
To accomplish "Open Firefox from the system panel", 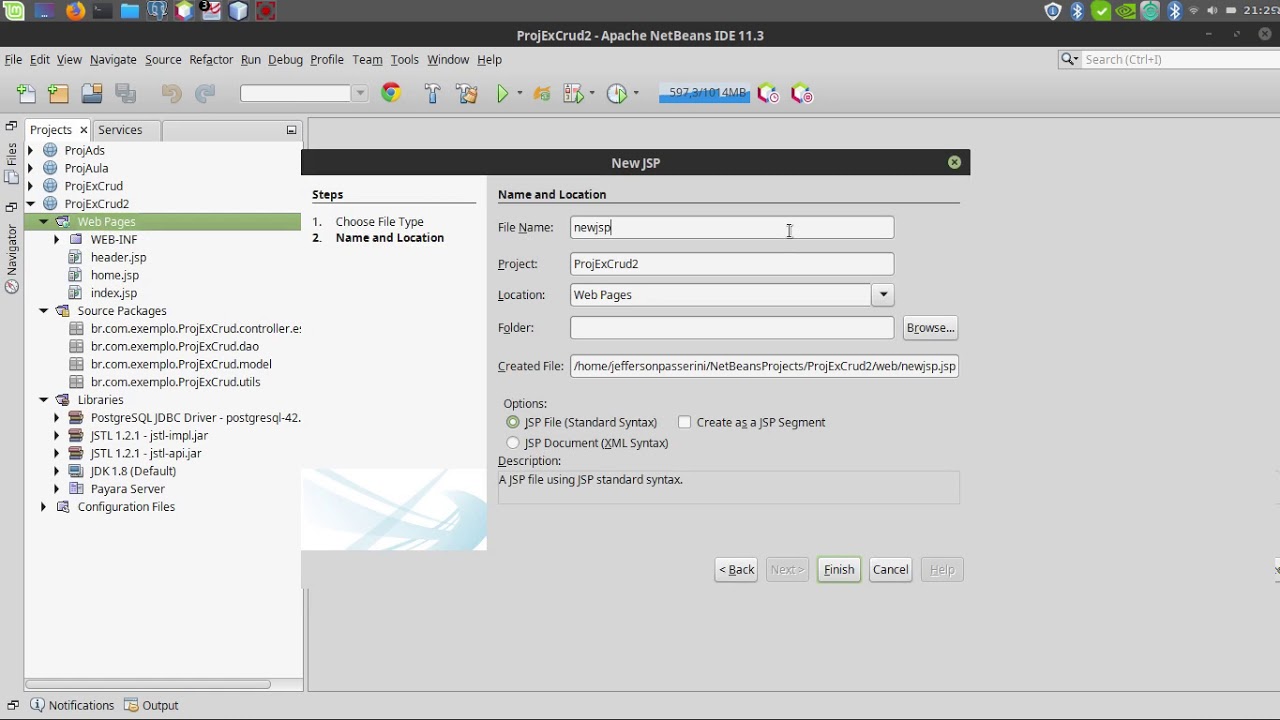I will click(75, 11).
